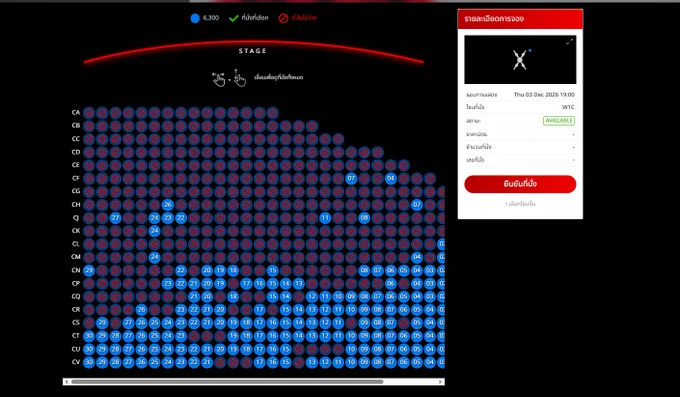Choose seat 22 in row CU
The image size is (680, 397).
pyautogui.click(x=194, y=349)
